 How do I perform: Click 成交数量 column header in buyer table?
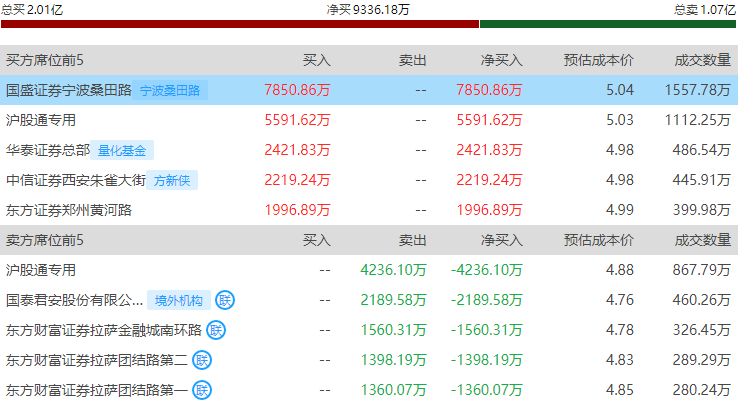[x=703, y=60]
